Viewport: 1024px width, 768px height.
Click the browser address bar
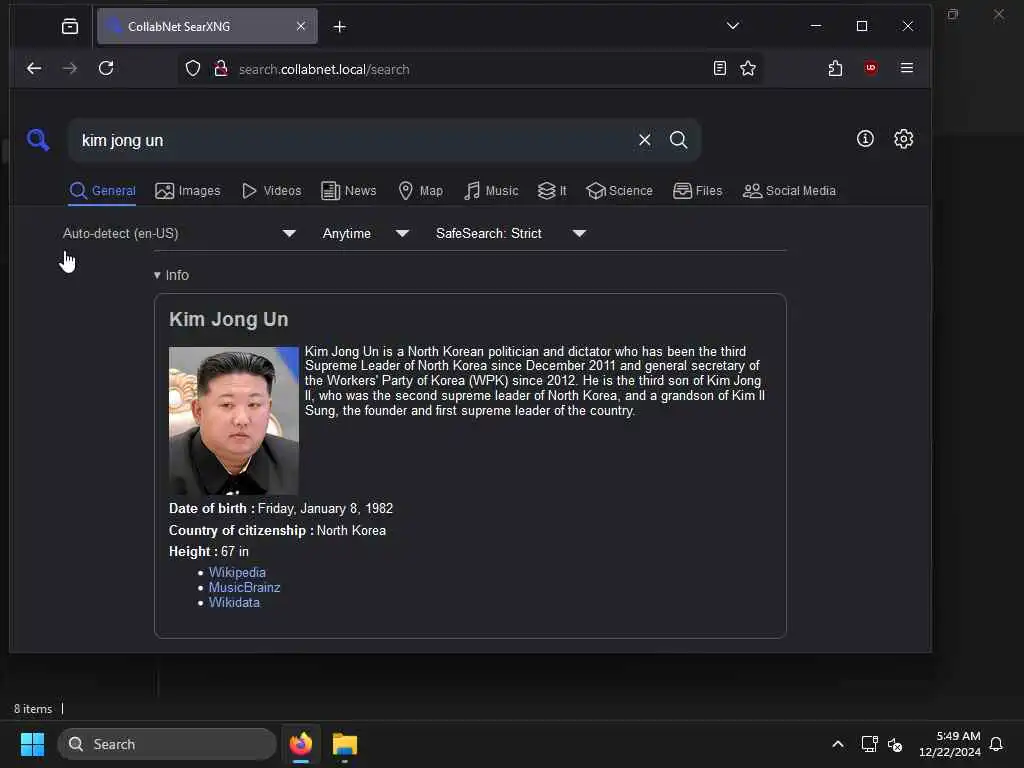coord(470,69)
